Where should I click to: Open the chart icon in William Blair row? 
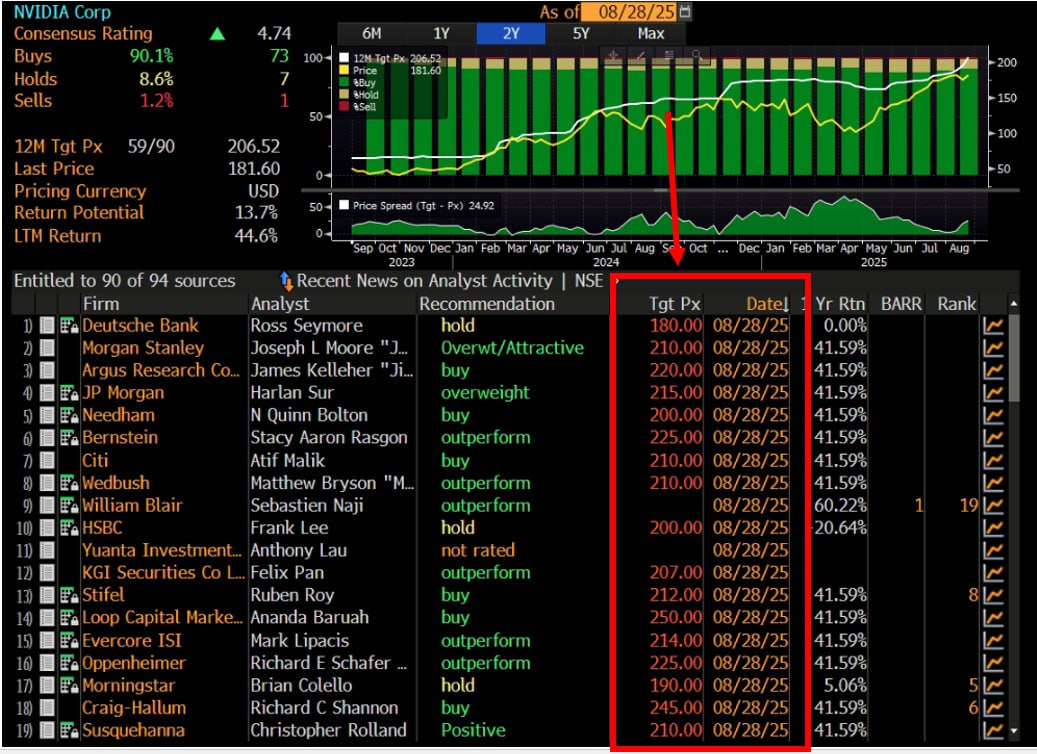coord(993,505)
